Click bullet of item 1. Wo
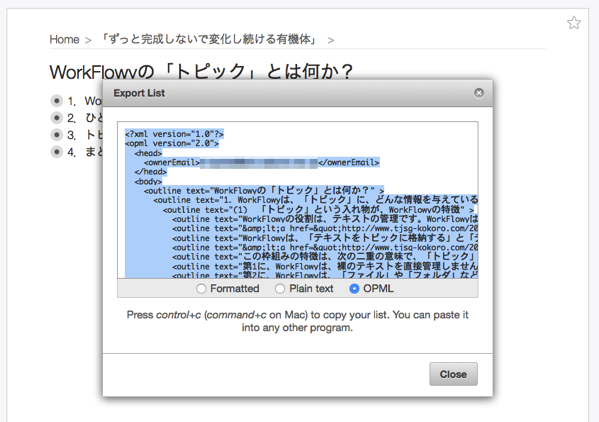Screen dimensions: 599x422 point(57,101)
